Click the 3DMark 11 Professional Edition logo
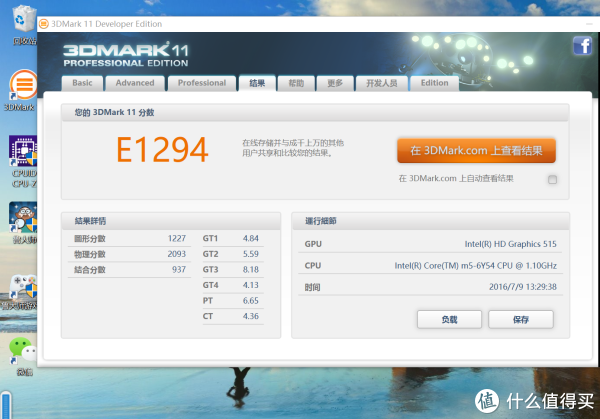 point(126,54)
